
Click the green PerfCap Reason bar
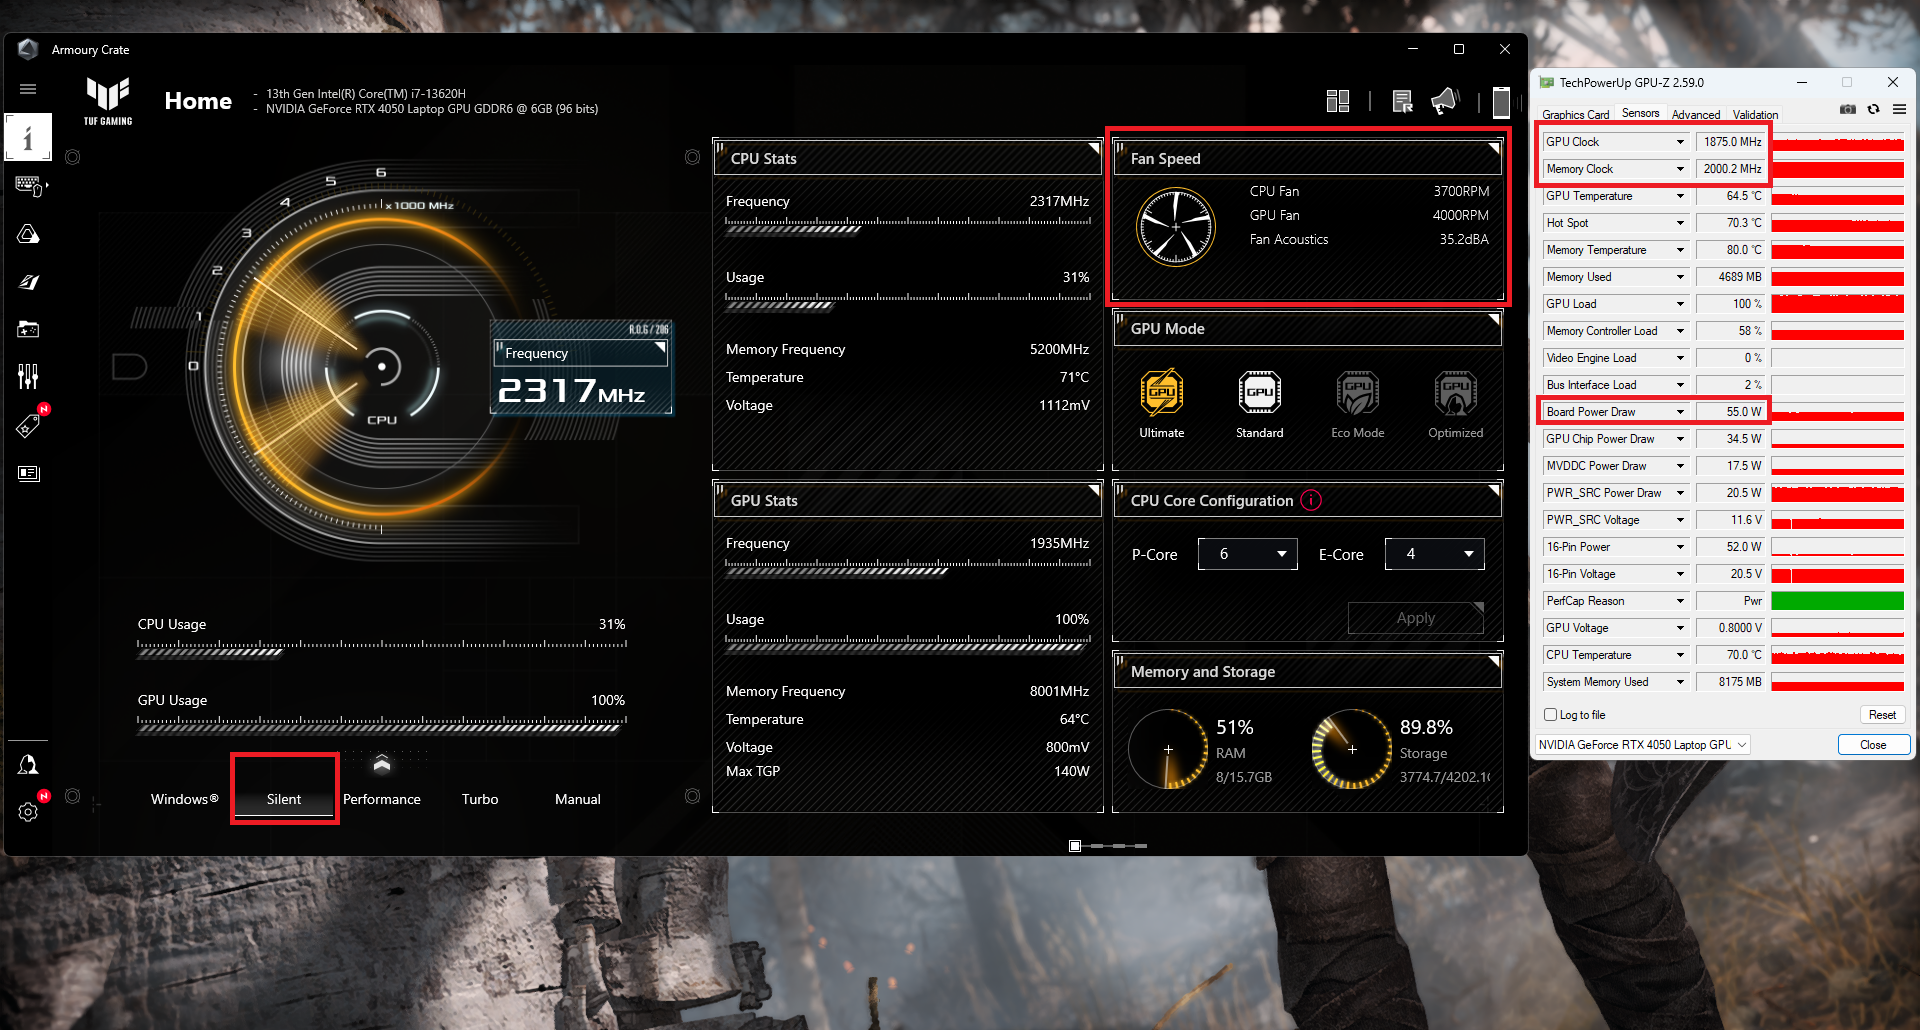point(1837,601)
